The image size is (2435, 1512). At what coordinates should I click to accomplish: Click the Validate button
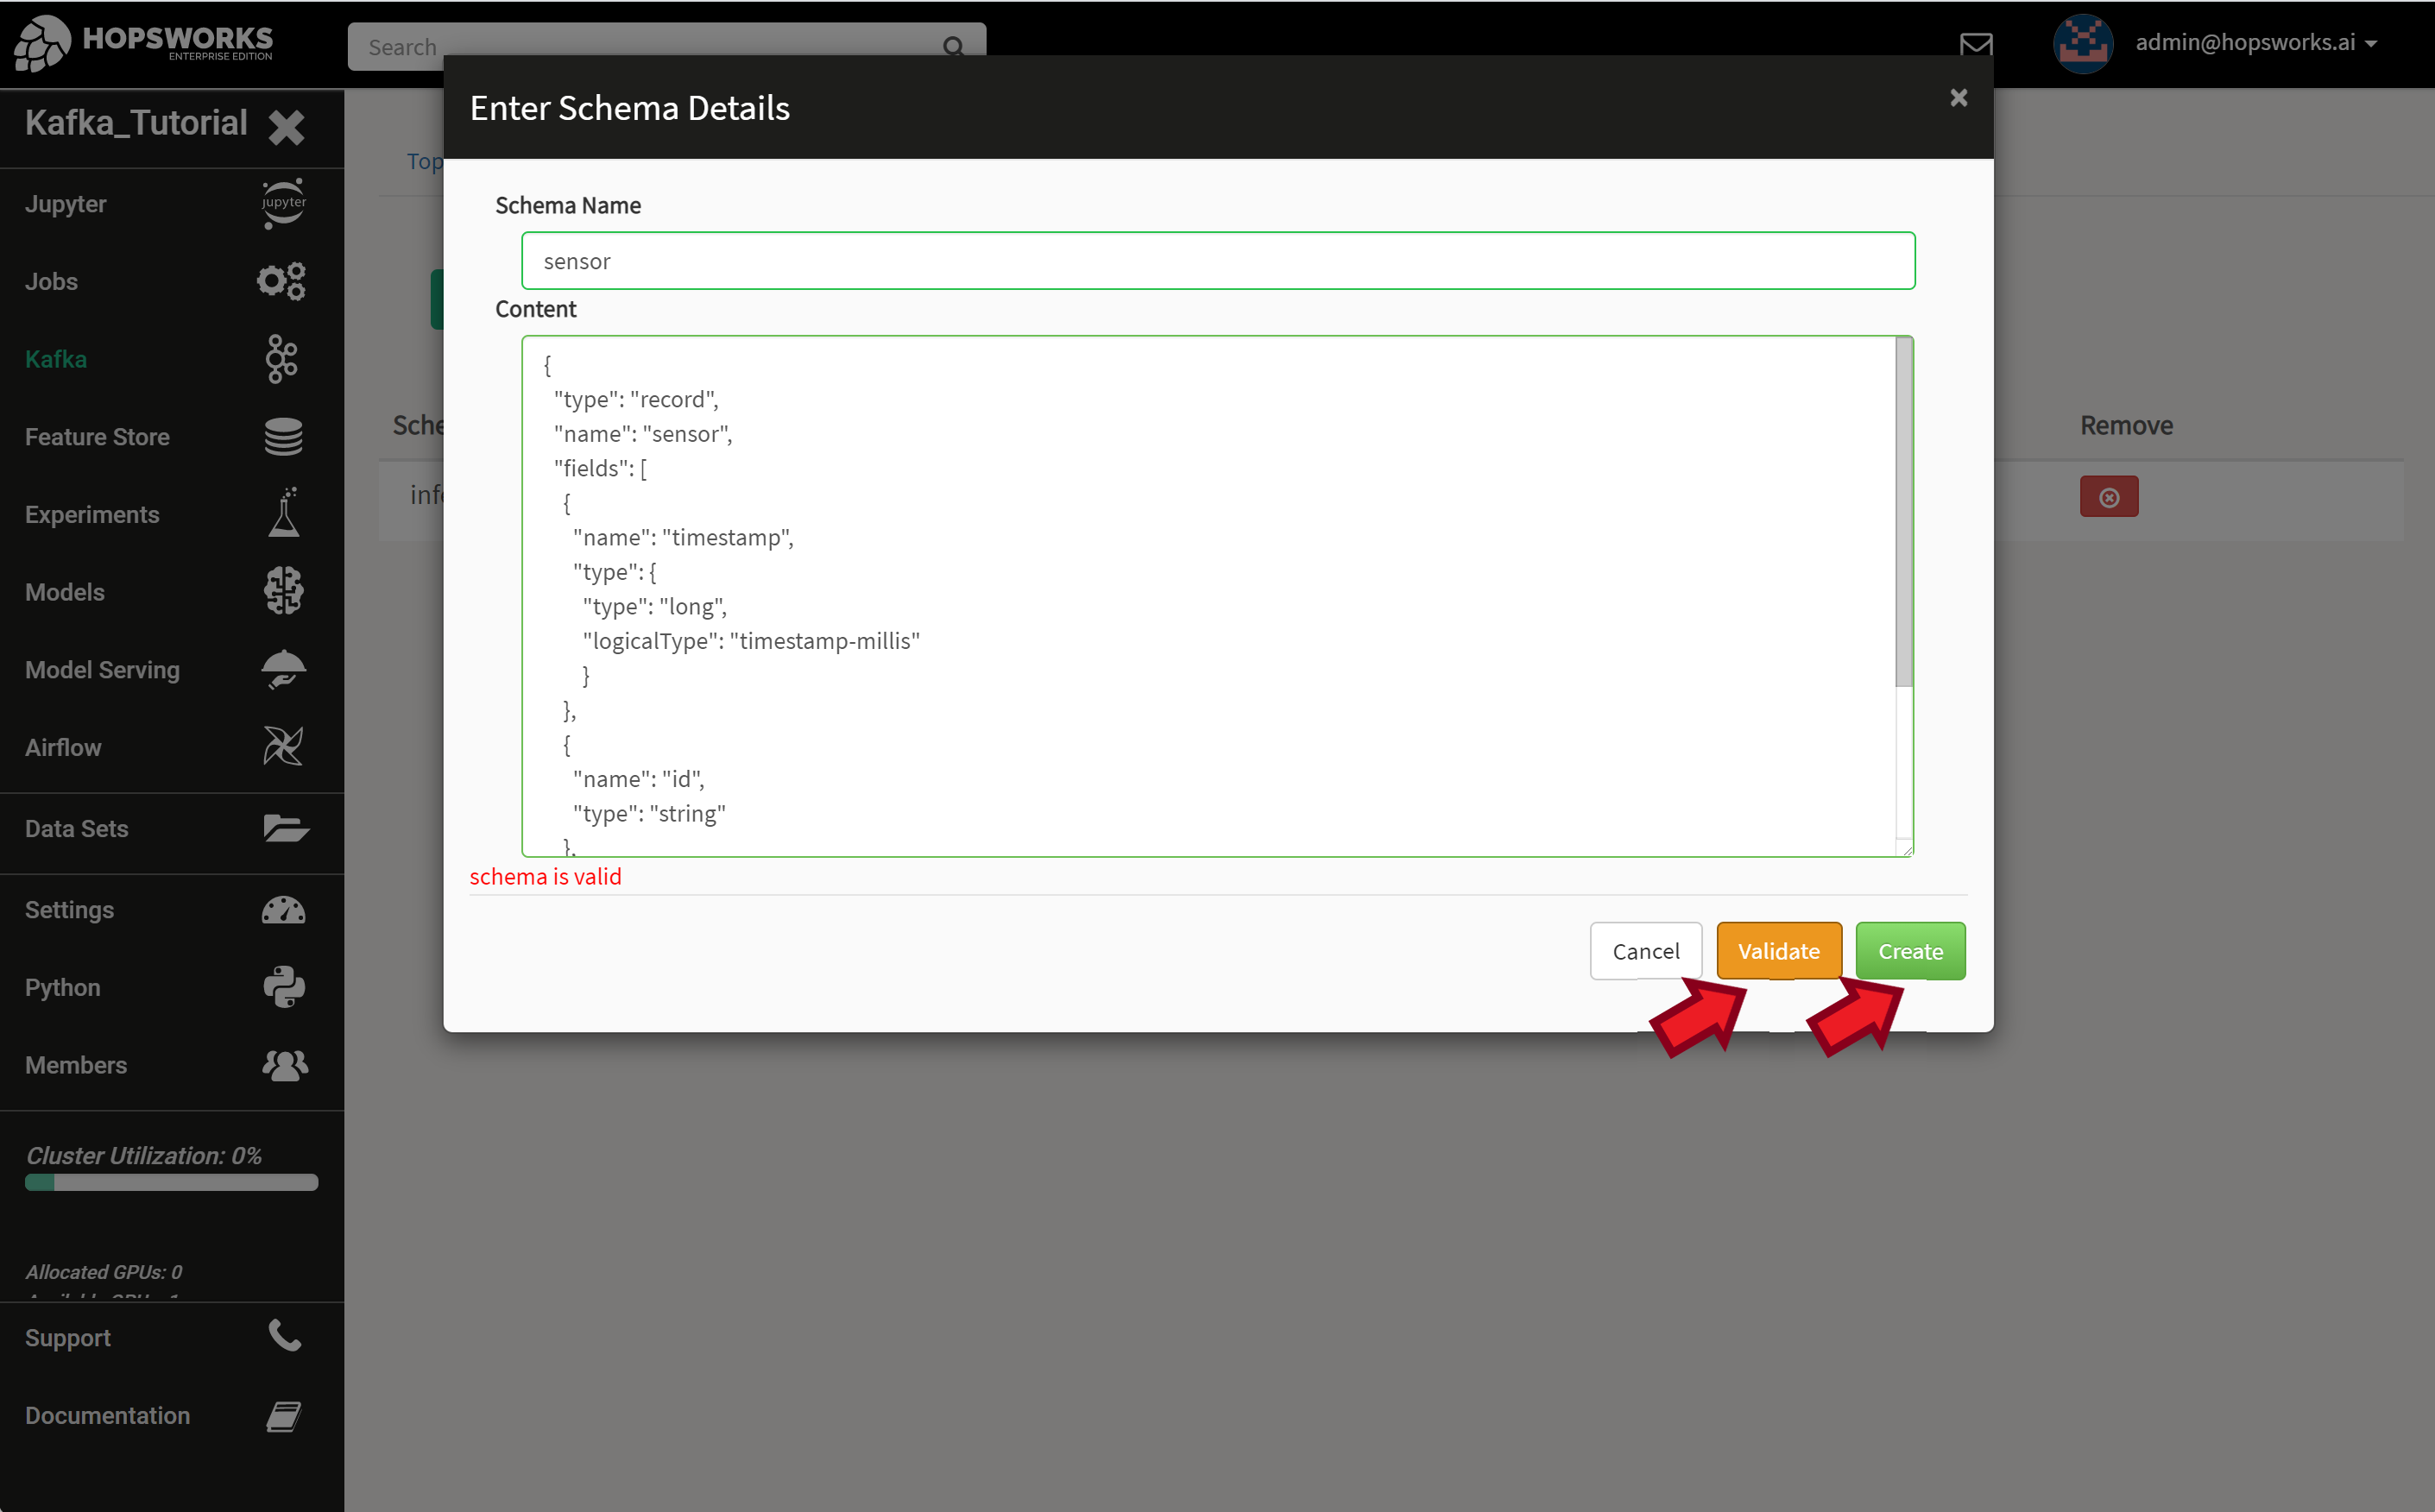[x=1778, y=951]
